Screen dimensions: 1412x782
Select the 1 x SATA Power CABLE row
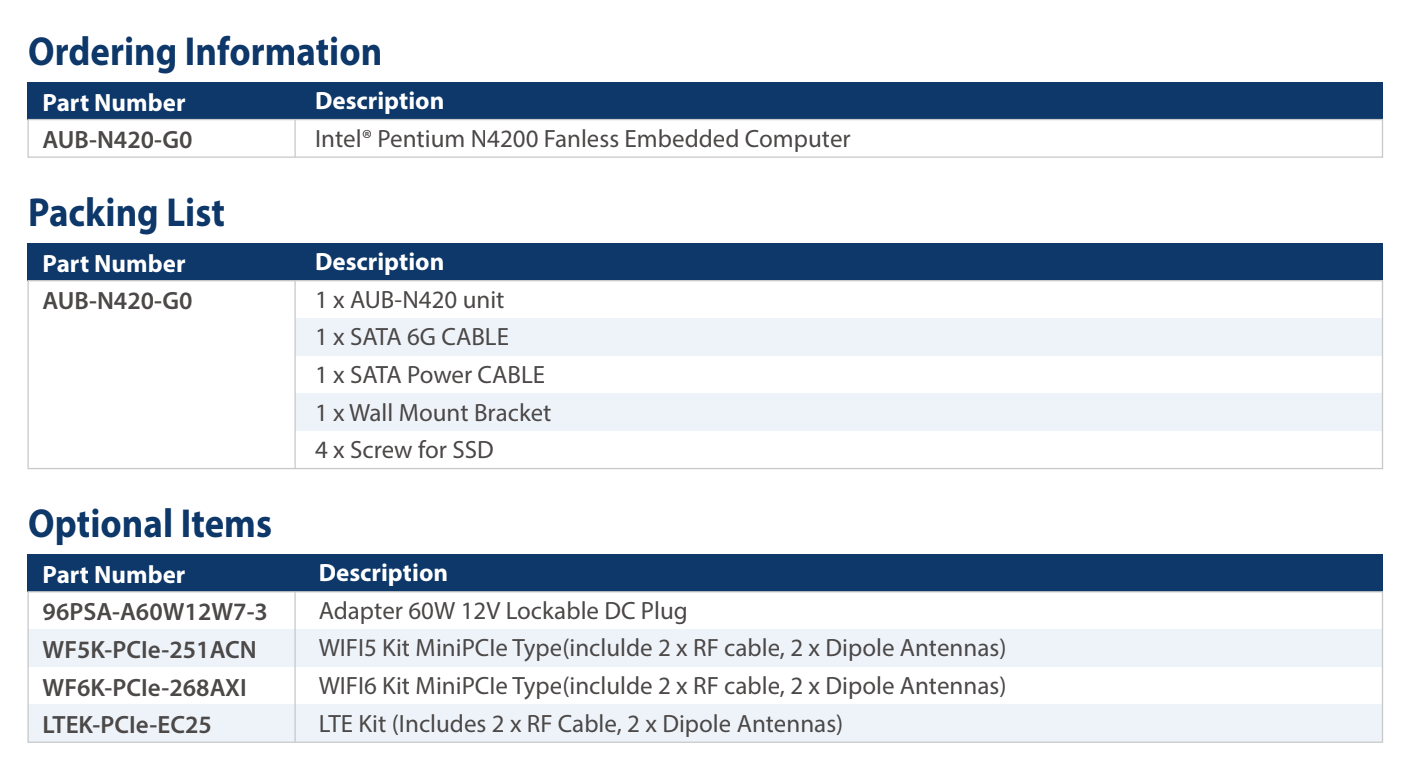pyautogui.click(x=430, y=375)
